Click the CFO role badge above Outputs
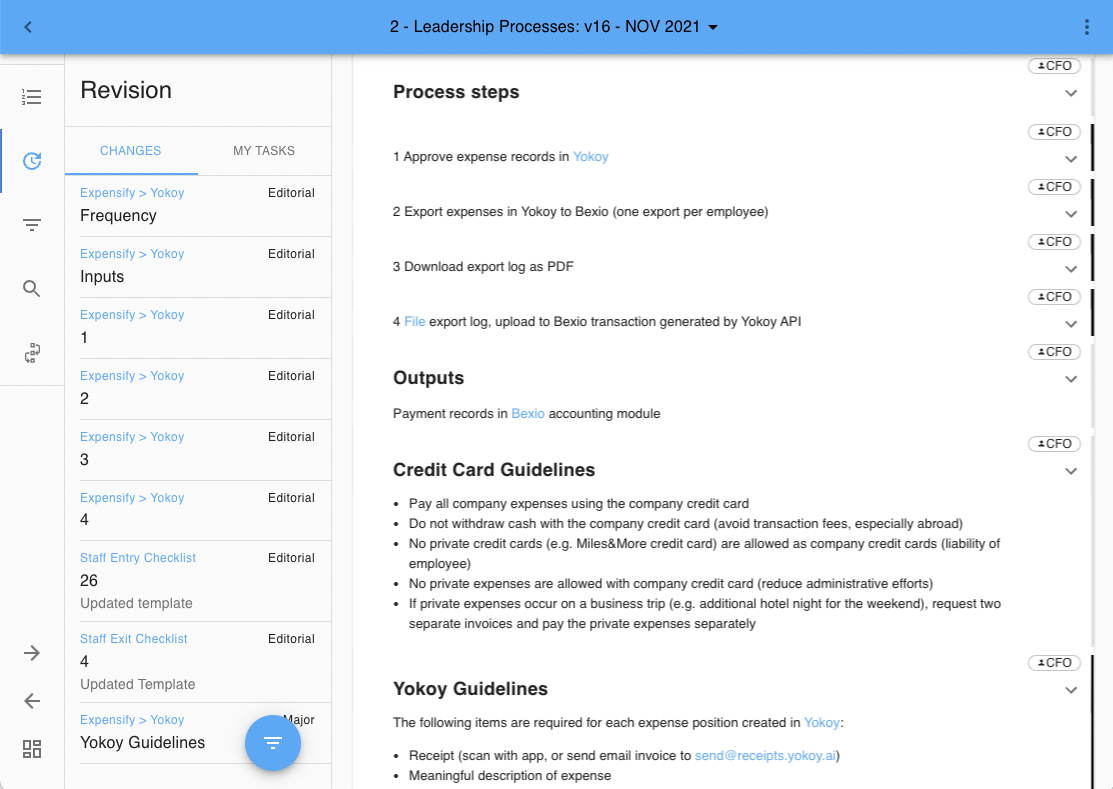This screenshot has width=1113, height=789. tap(1055, 352)
